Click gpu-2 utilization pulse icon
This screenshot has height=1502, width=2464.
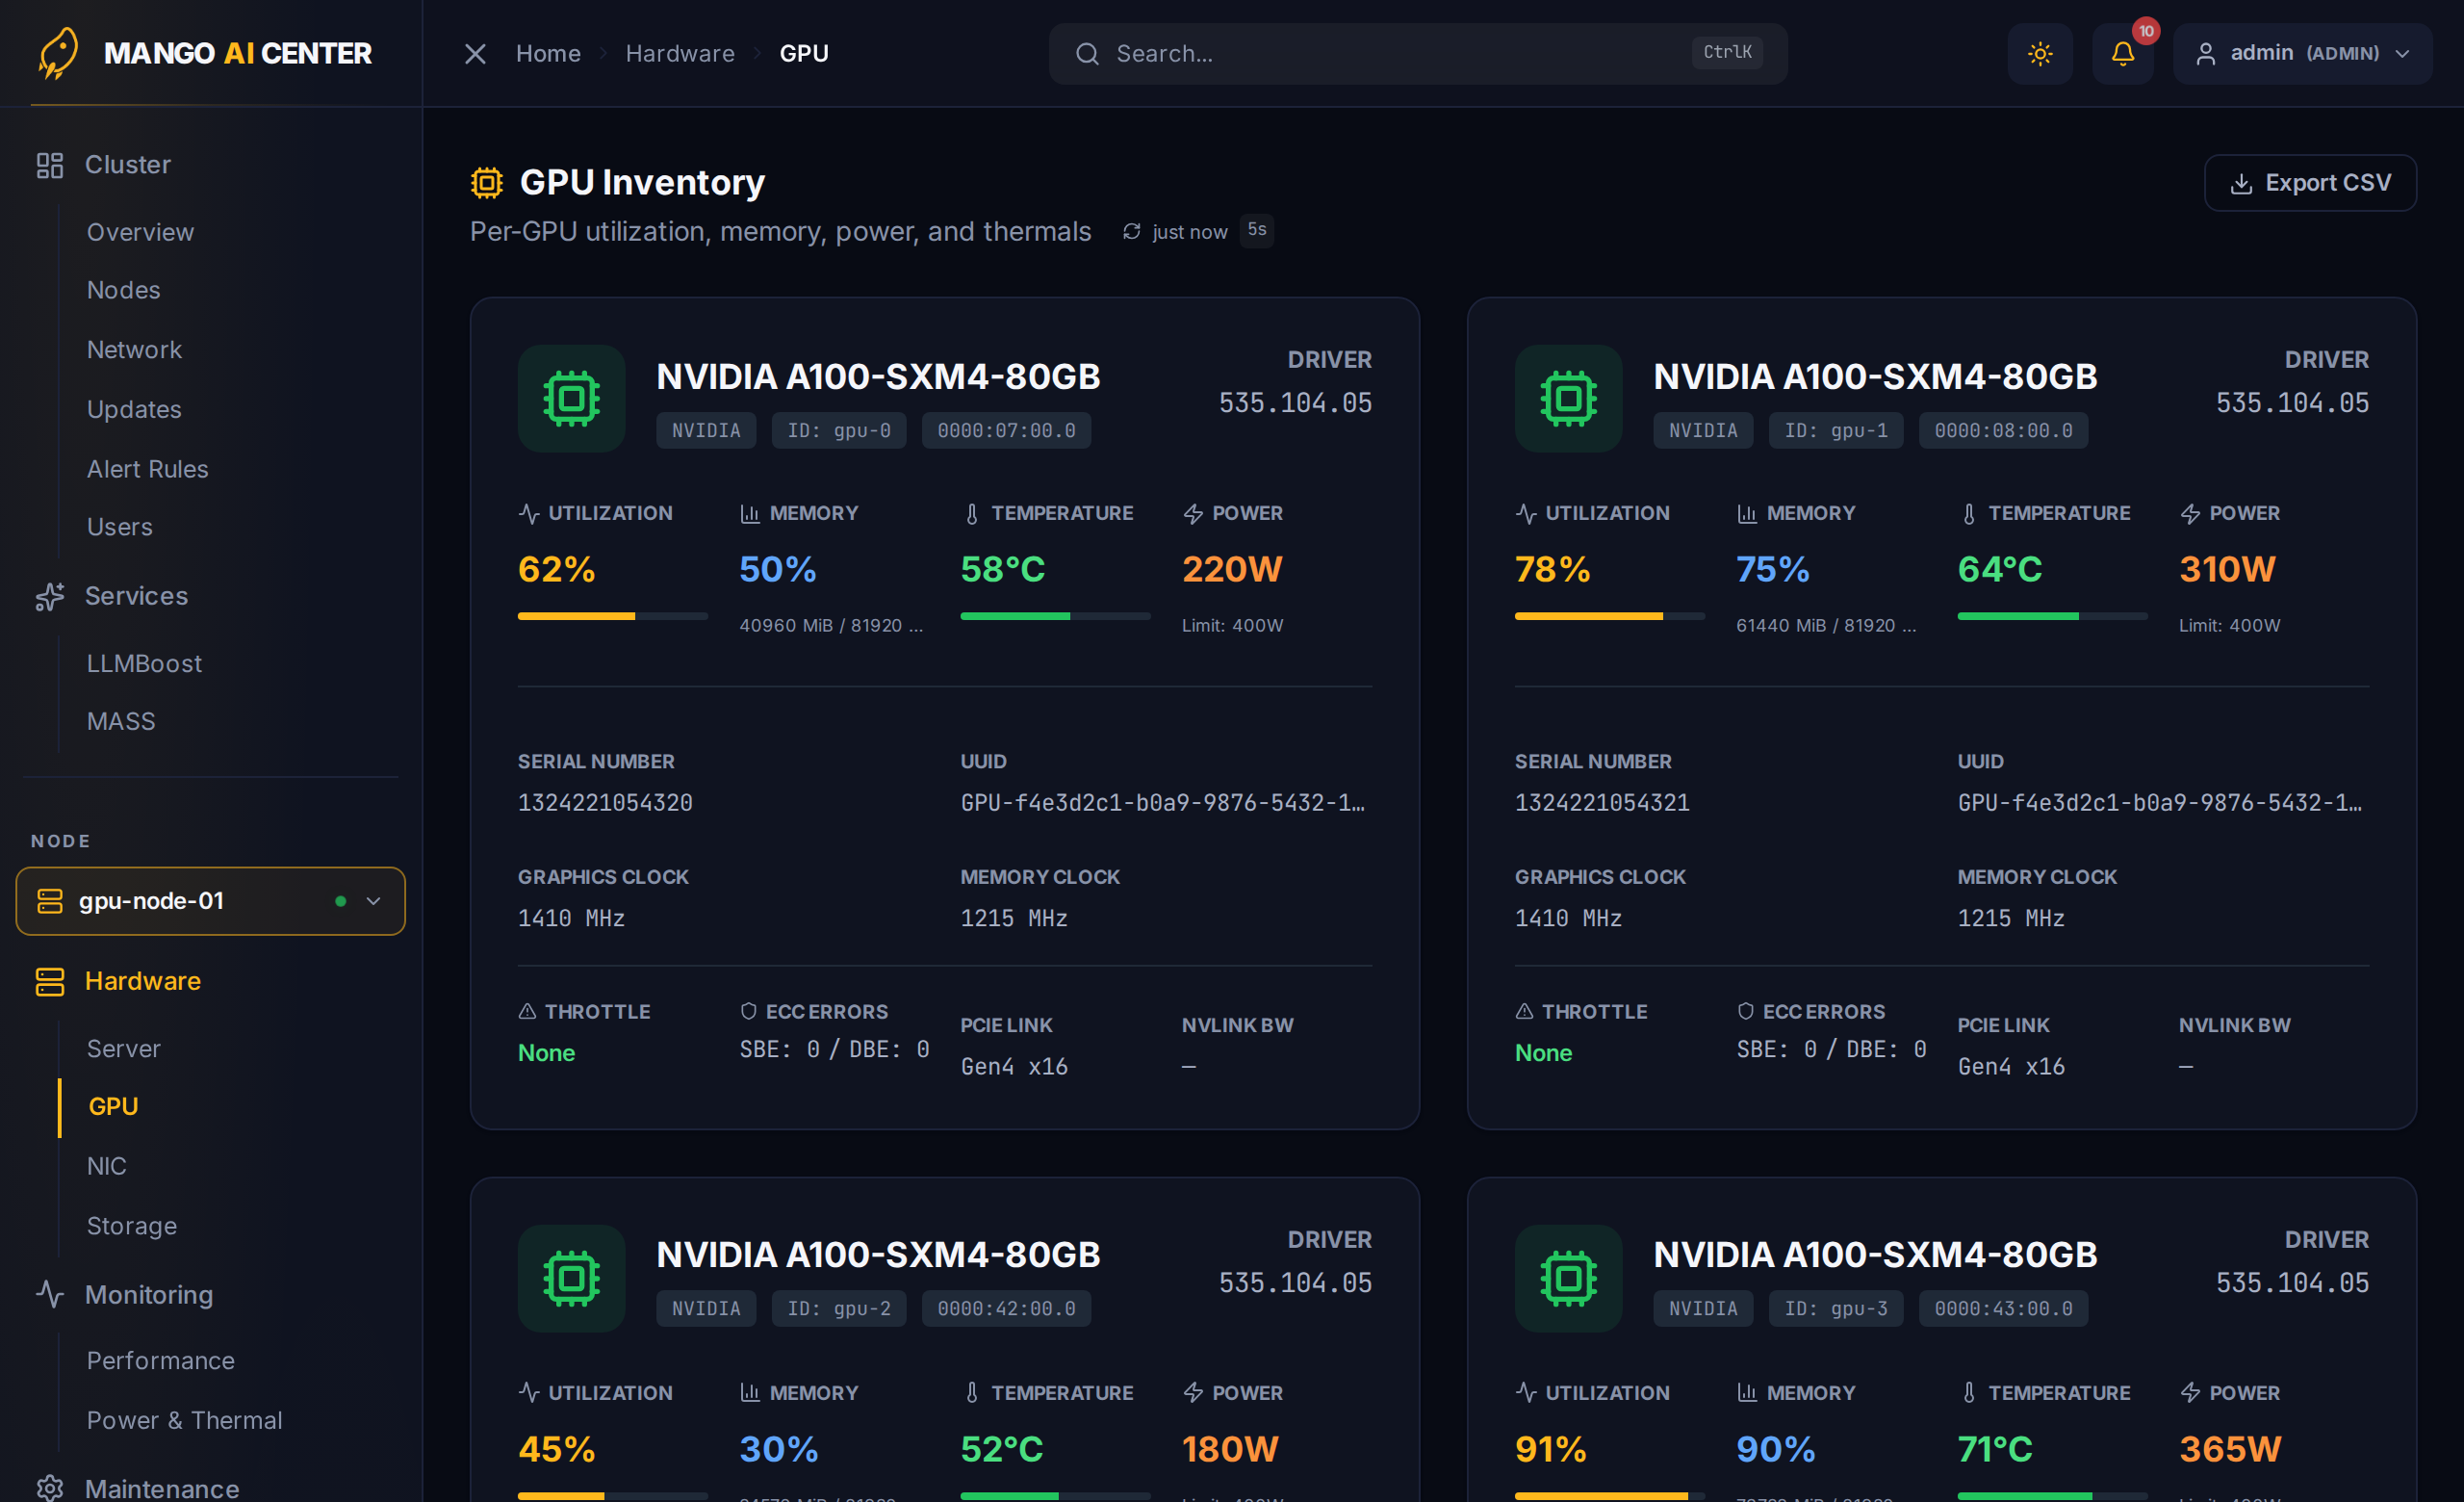529,1393
